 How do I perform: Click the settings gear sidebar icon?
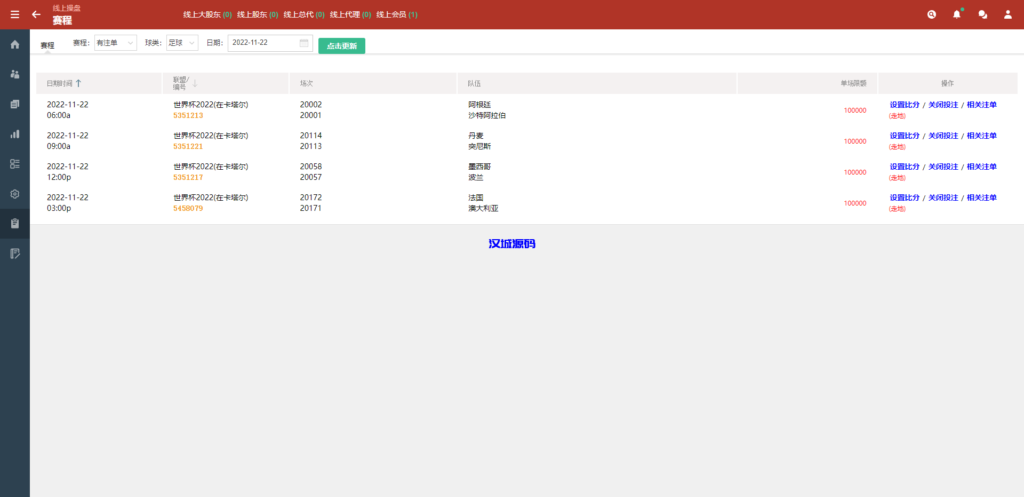coord(14,194)
